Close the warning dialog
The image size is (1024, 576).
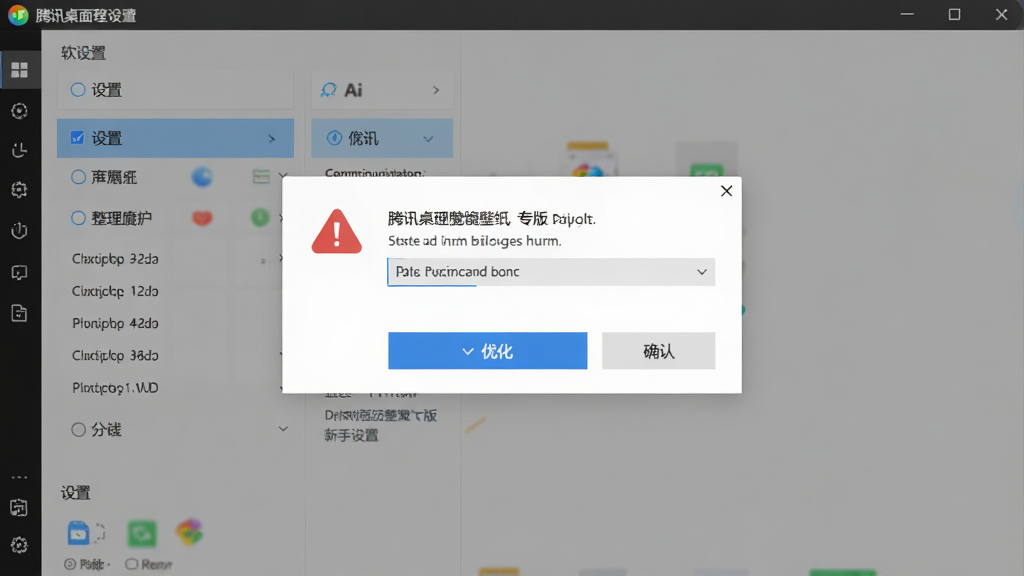coord(726,191)
